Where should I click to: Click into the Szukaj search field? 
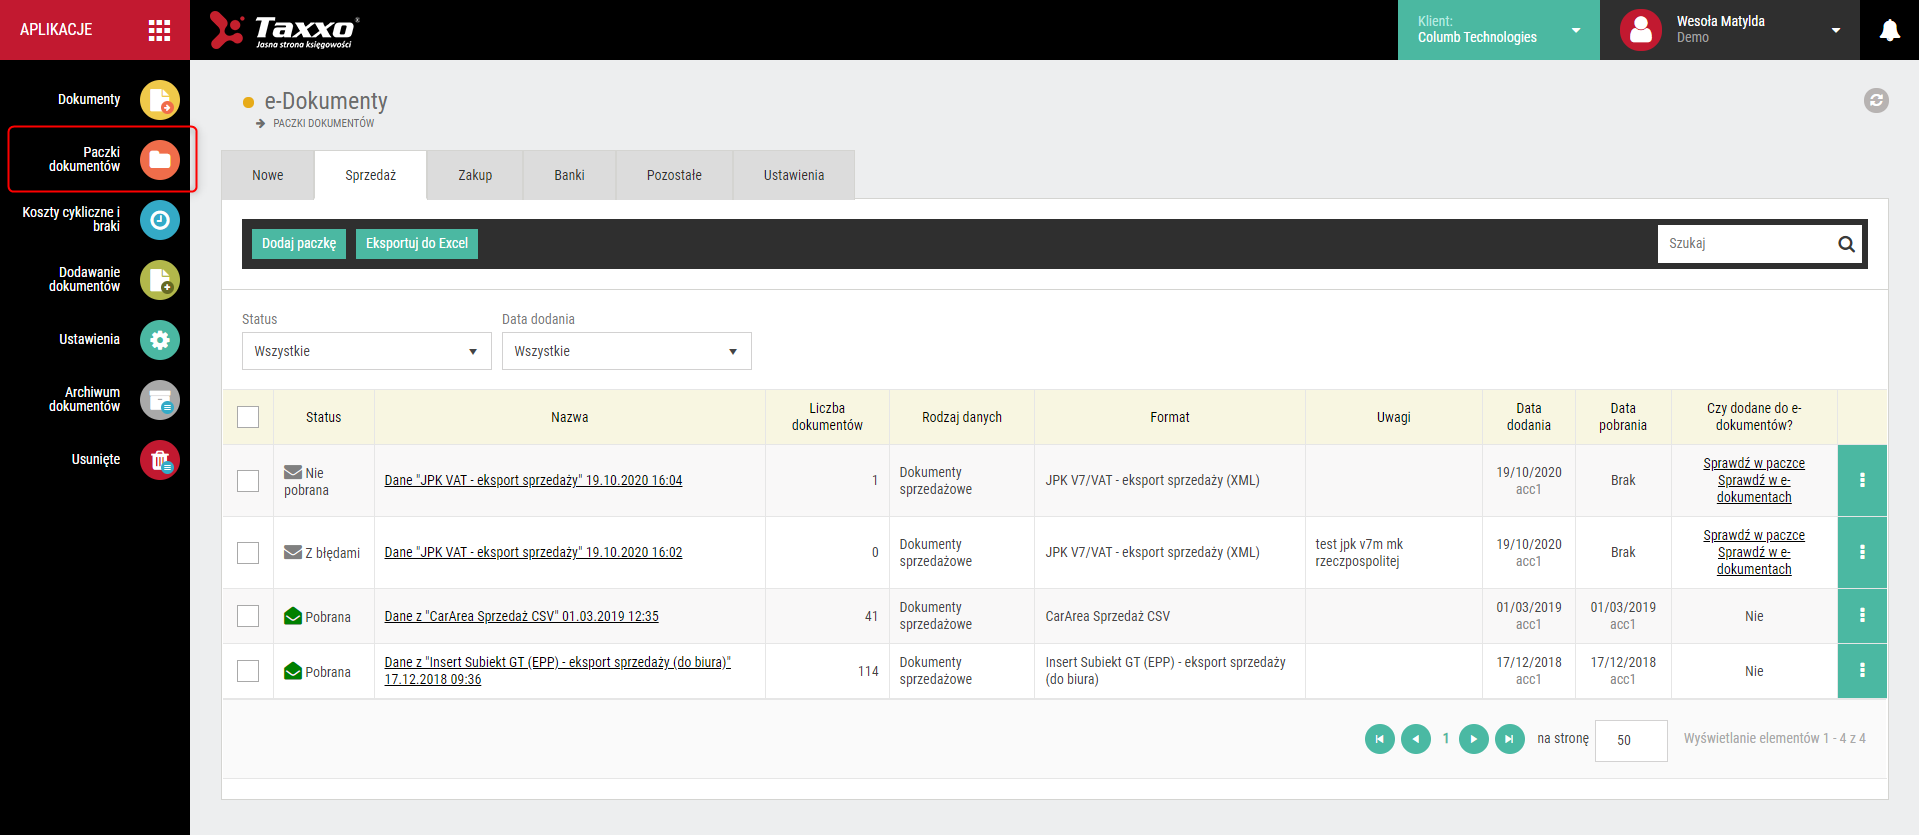pos(1745,244)
